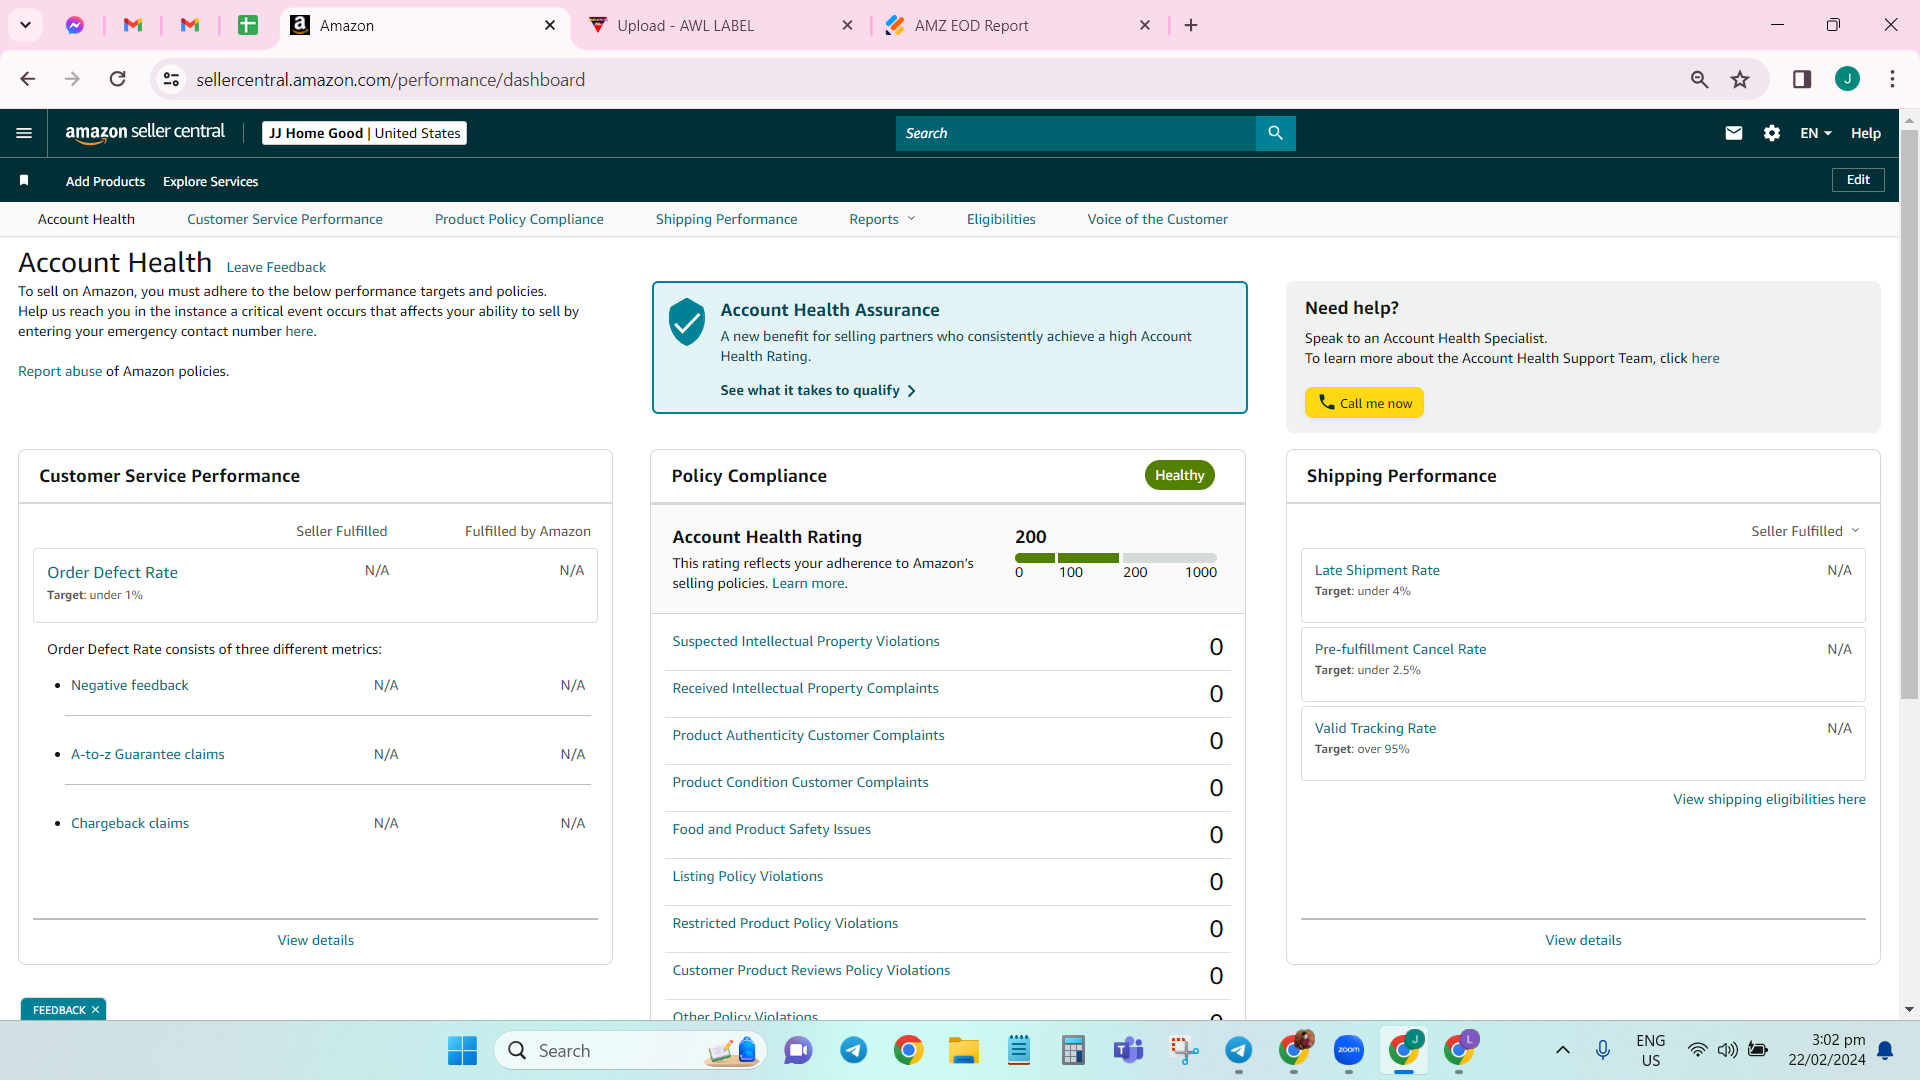The width and height of the screenshot is (1920, 1080).
Task: Open the browser zoom magnifier icon
Action: (1699, 79)
